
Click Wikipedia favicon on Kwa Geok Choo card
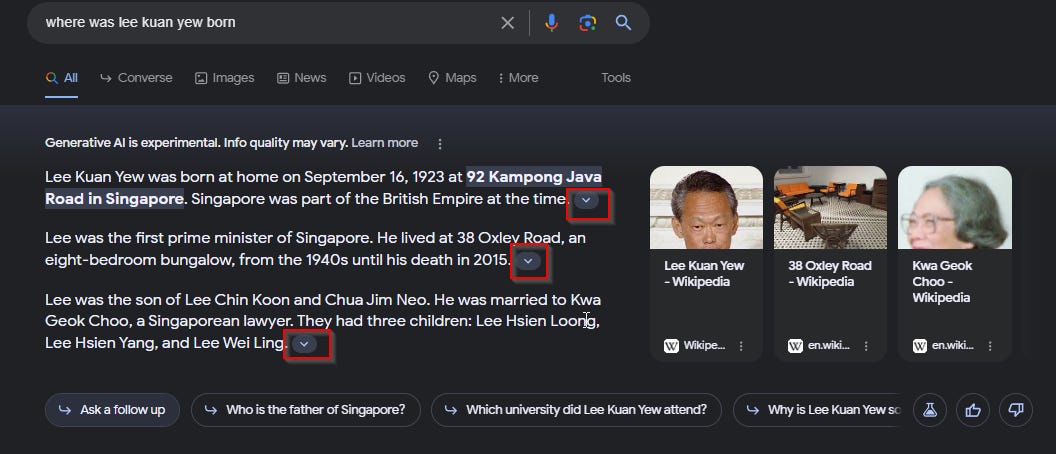point(920,346)
